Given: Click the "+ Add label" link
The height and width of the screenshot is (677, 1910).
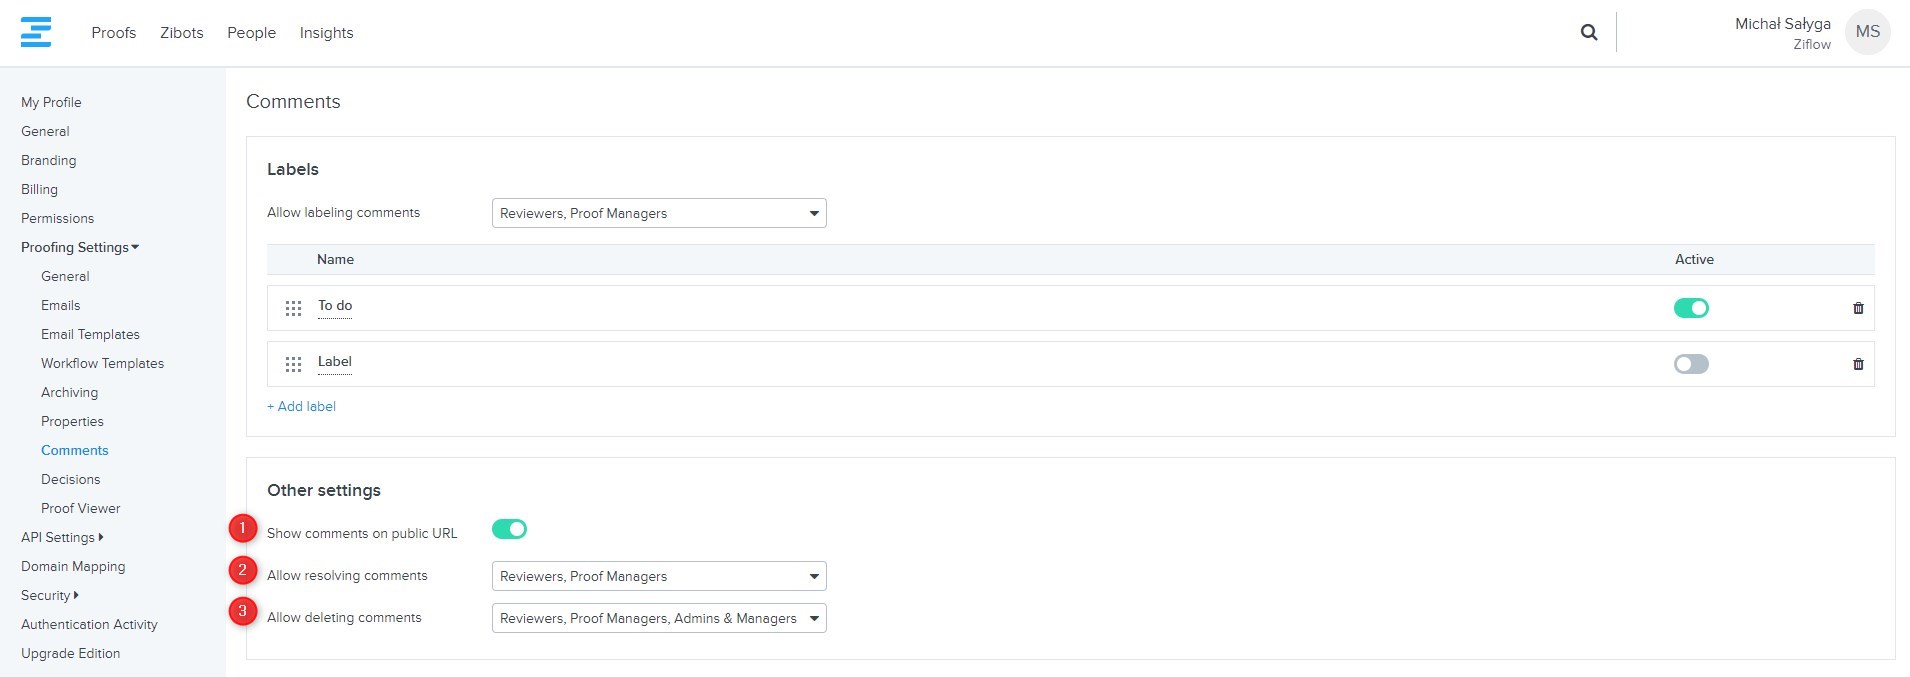Looking at the screenshot, I should point(302,406).
